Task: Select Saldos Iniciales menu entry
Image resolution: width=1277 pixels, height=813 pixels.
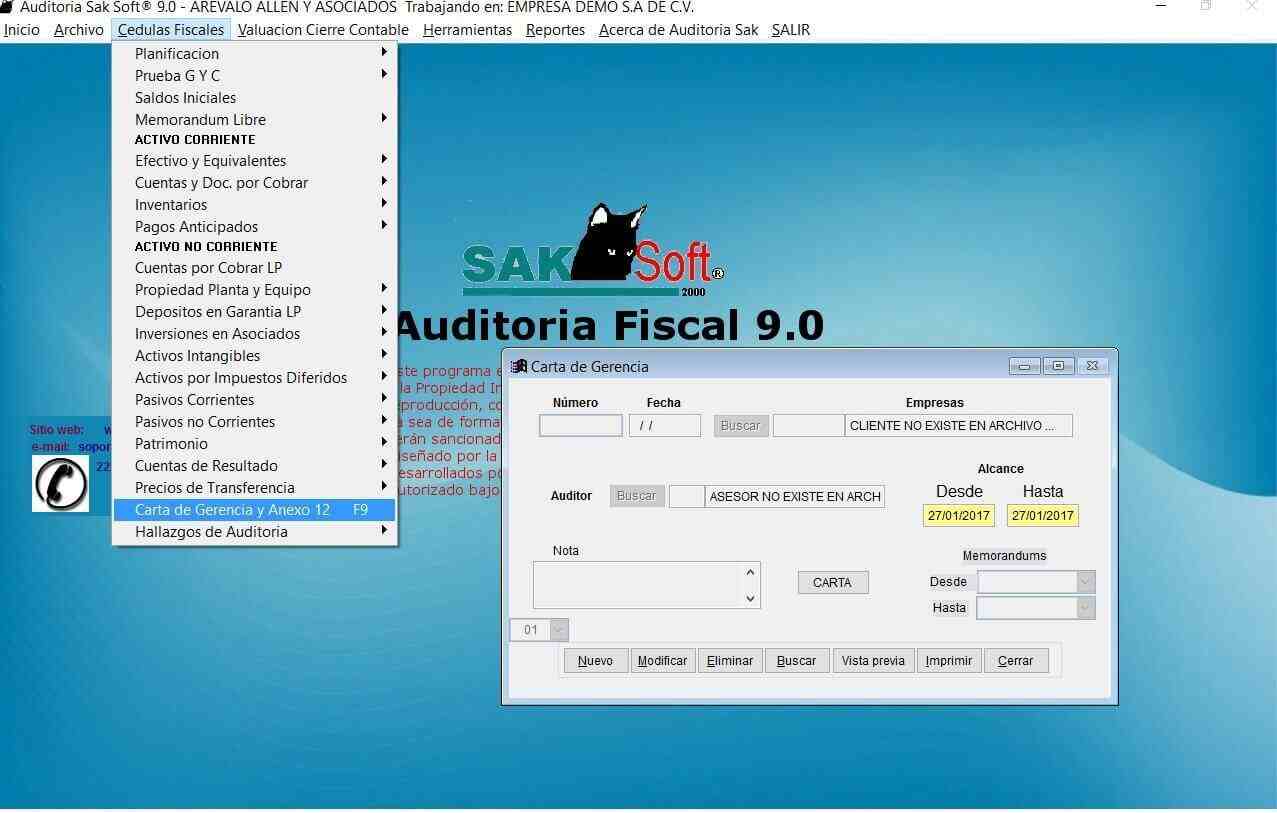Action: (255, 98)
